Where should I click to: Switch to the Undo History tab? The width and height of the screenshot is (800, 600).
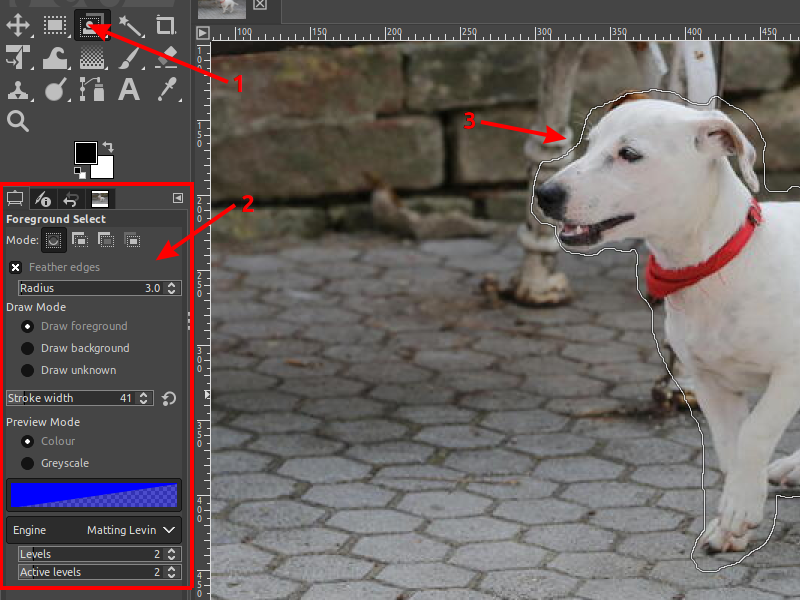(x=70, y=198)
